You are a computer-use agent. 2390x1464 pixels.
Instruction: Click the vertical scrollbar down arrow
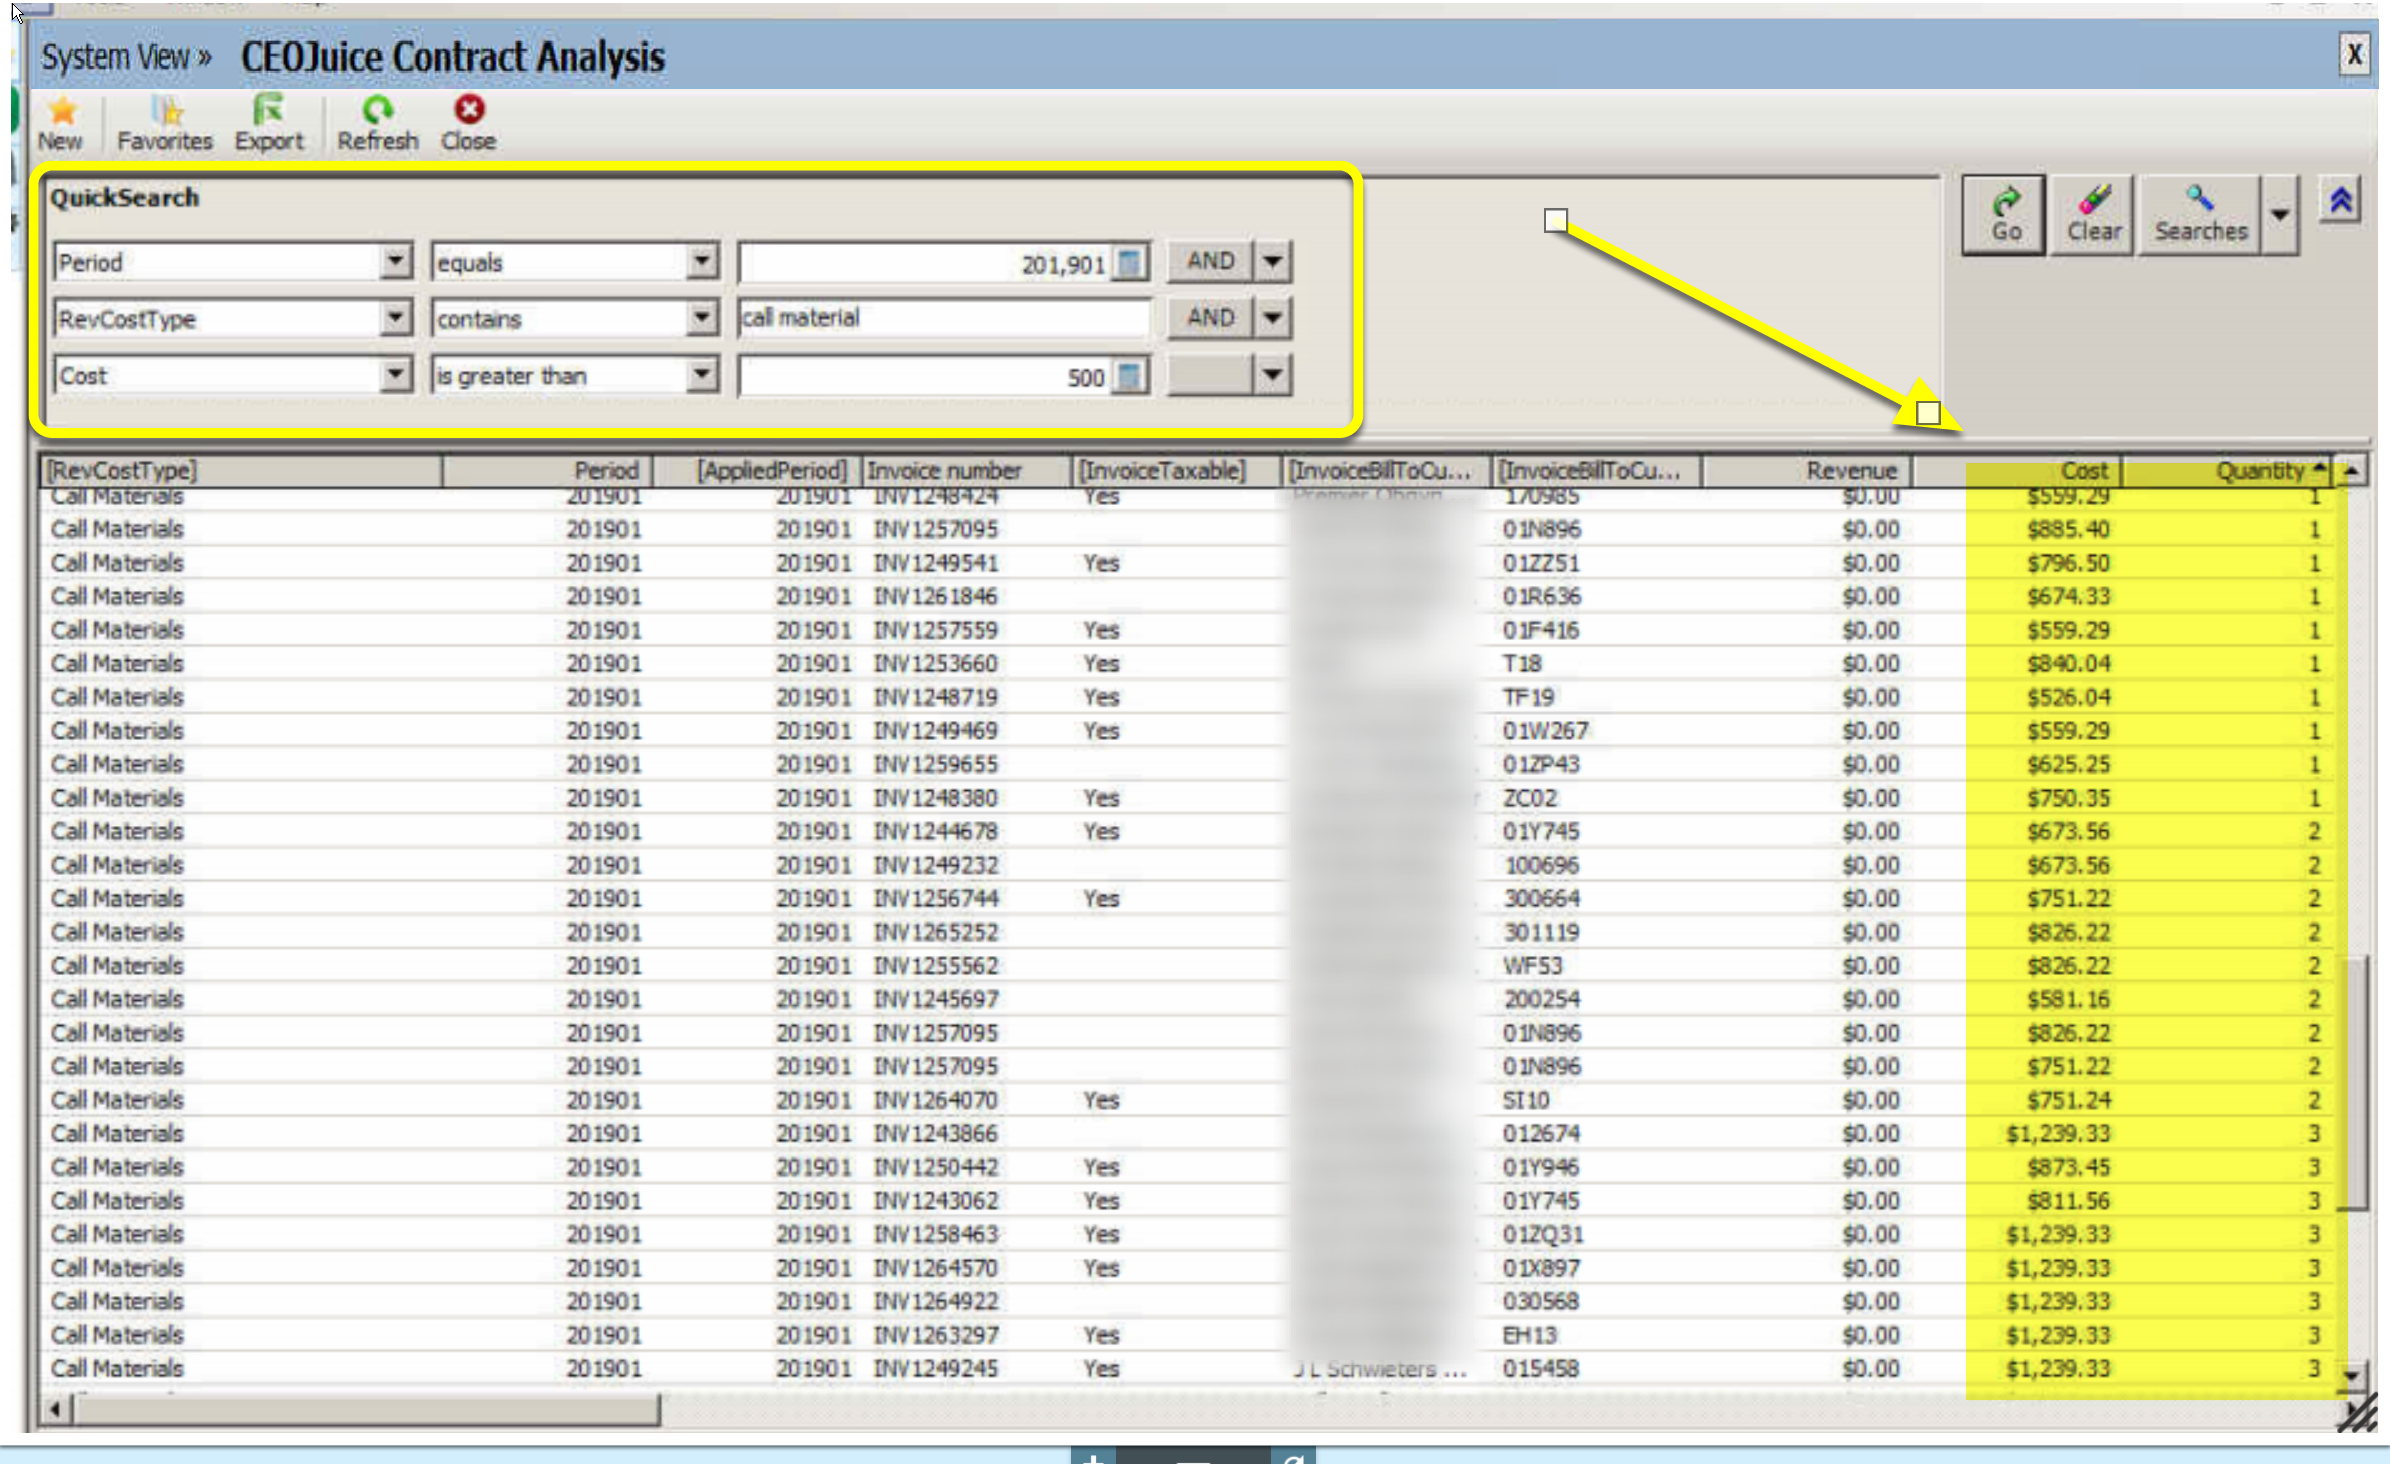tap(2352, 1377)
